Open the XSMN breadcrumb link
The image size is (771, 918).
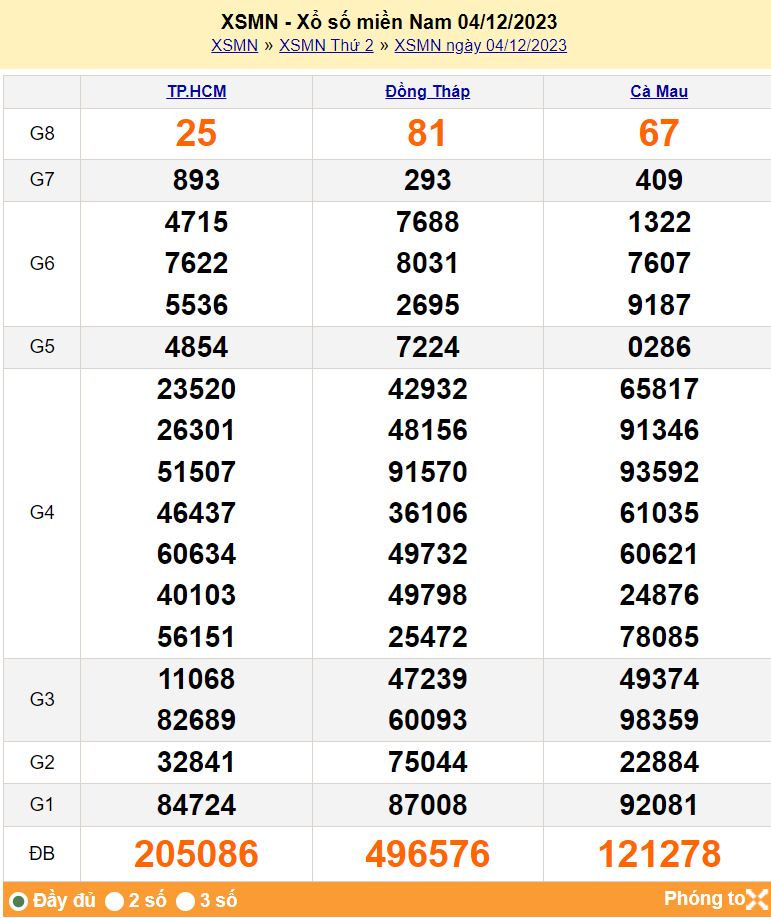point(234,45)
